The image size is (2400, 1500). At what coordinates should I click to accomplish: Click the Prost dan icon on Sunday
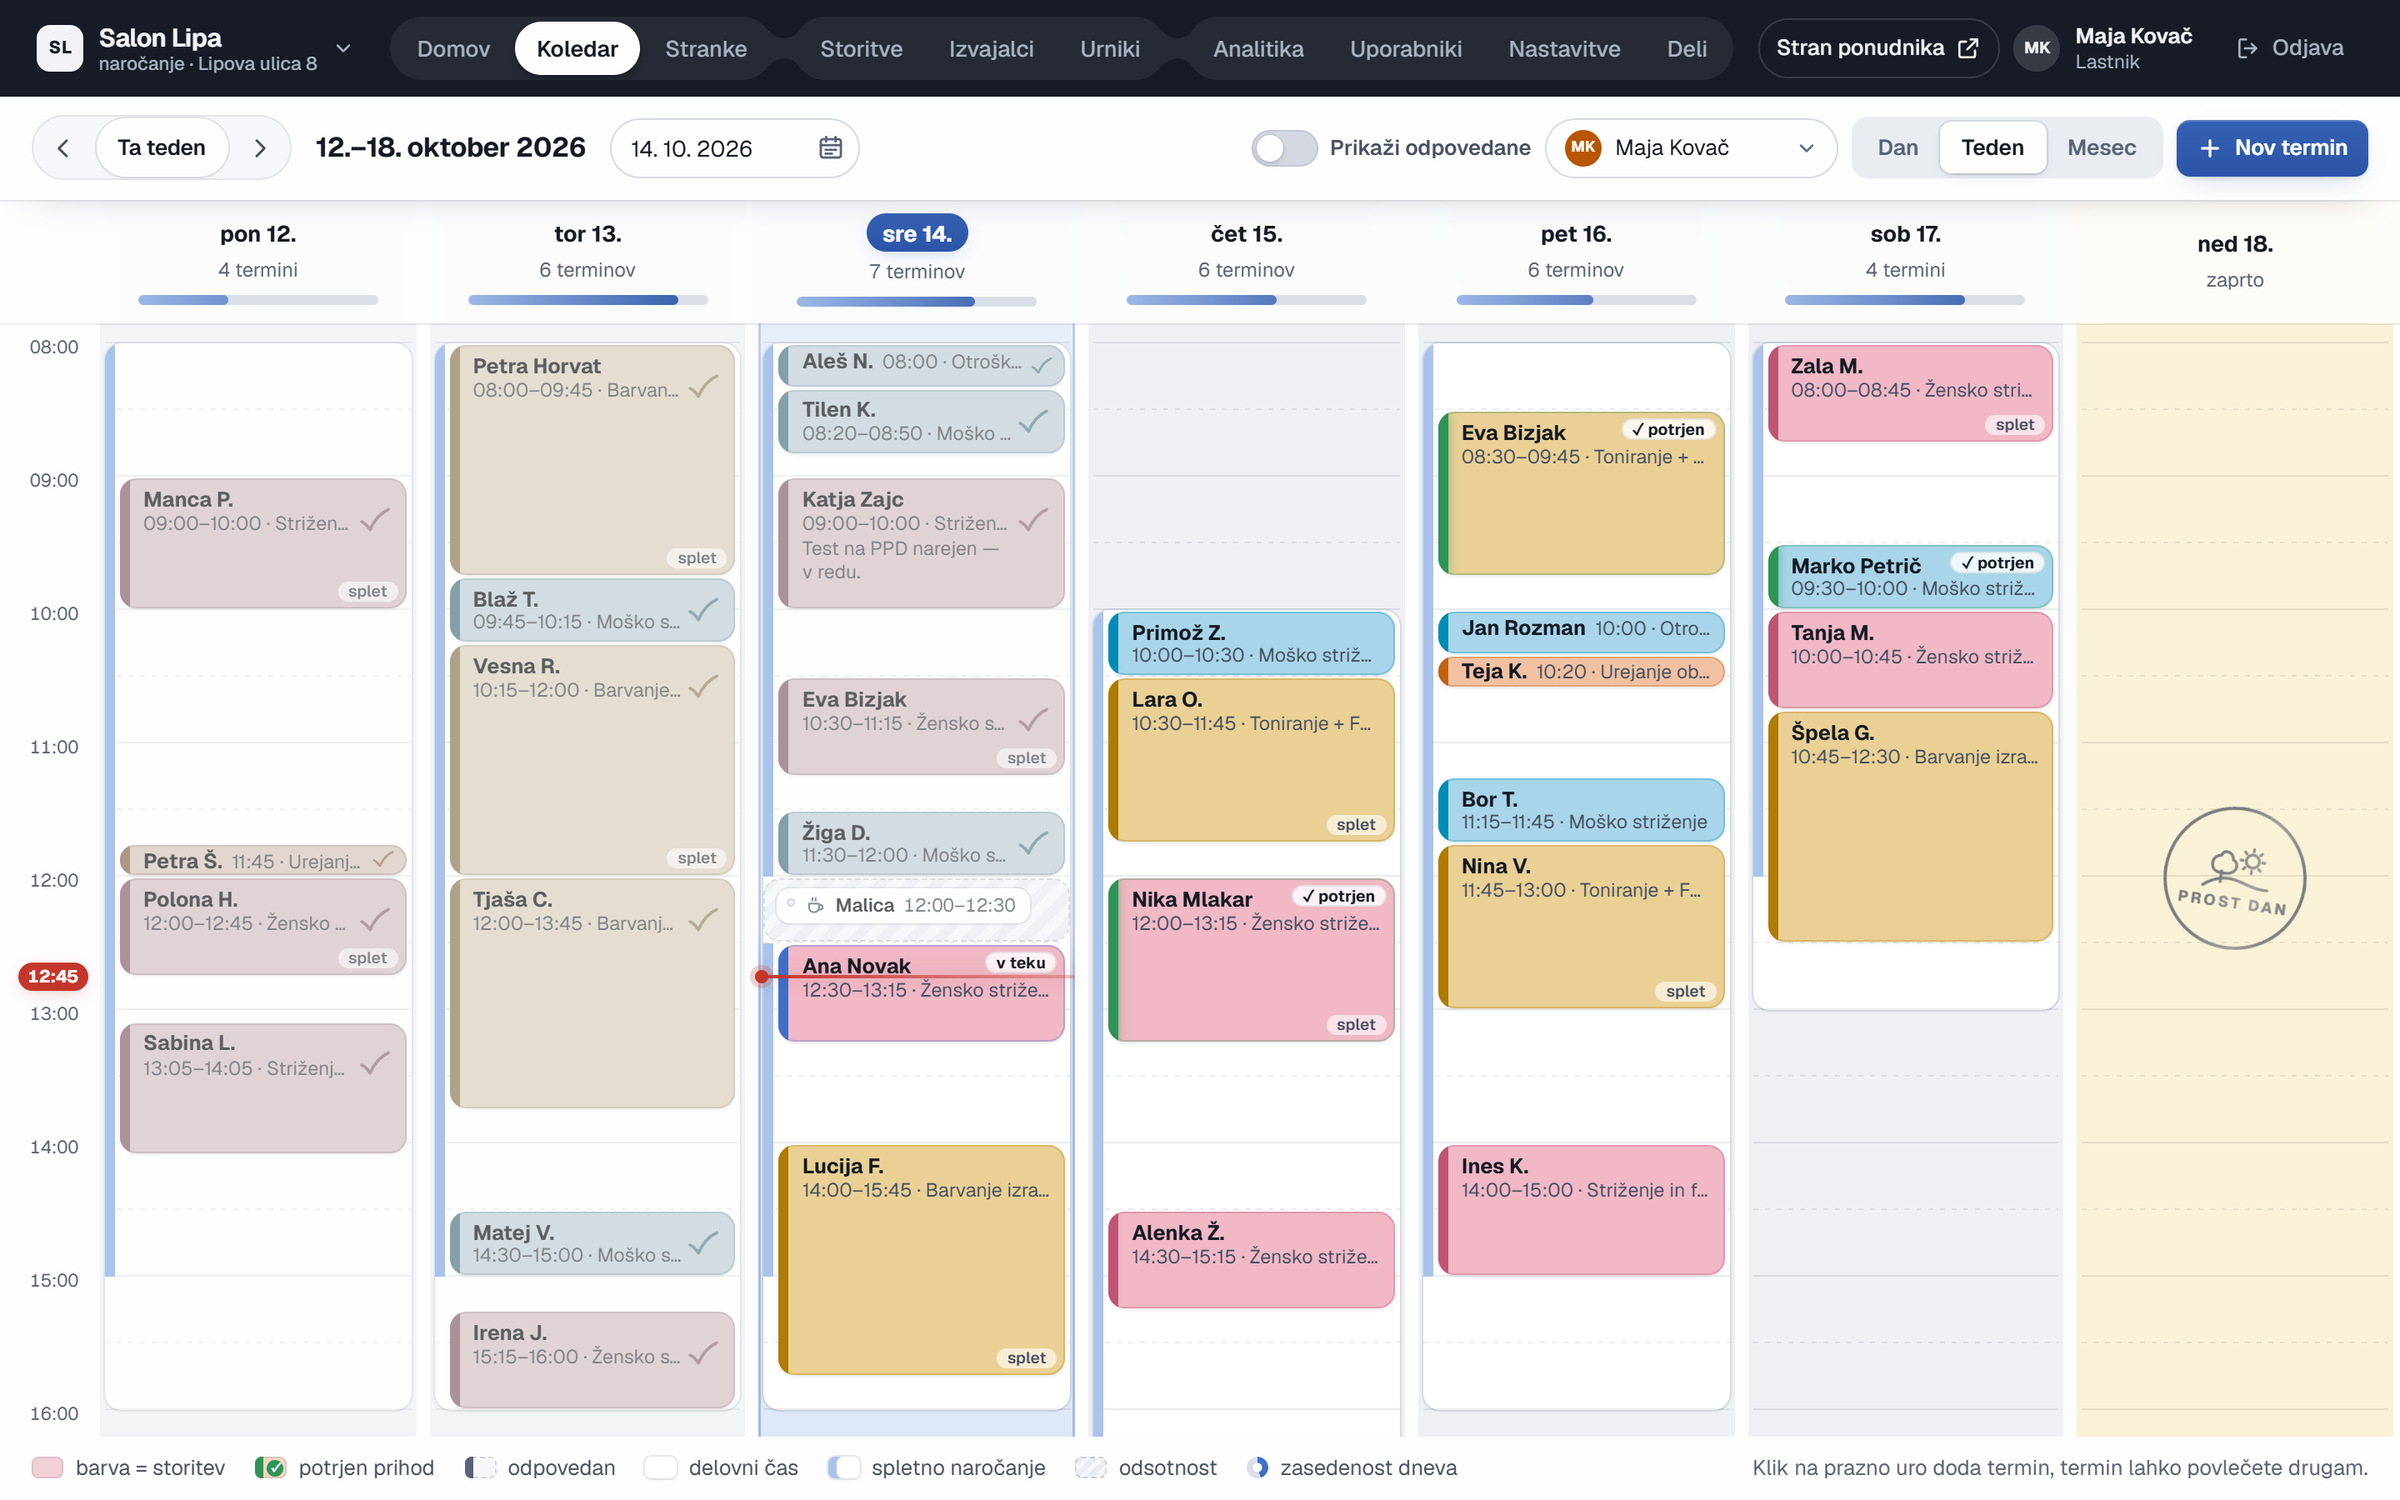coord(2234,878)
